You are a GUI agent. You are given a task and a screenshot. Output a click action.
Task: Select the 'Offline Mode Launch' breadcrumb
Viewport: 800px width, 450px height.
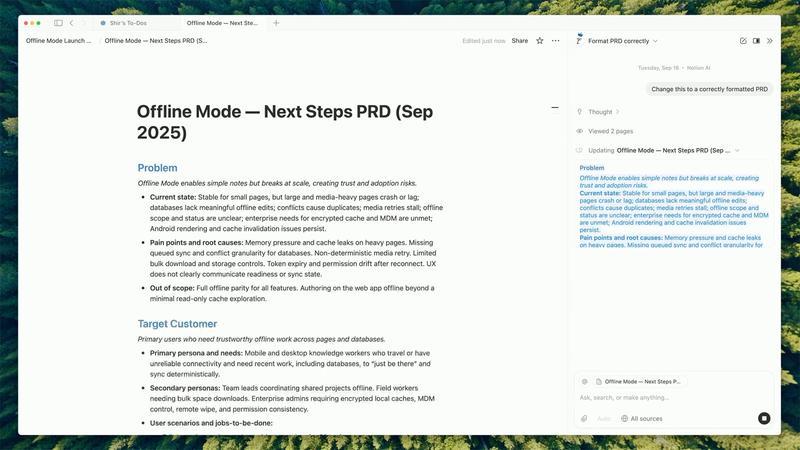pyautogui.click(x=58, y=41)
